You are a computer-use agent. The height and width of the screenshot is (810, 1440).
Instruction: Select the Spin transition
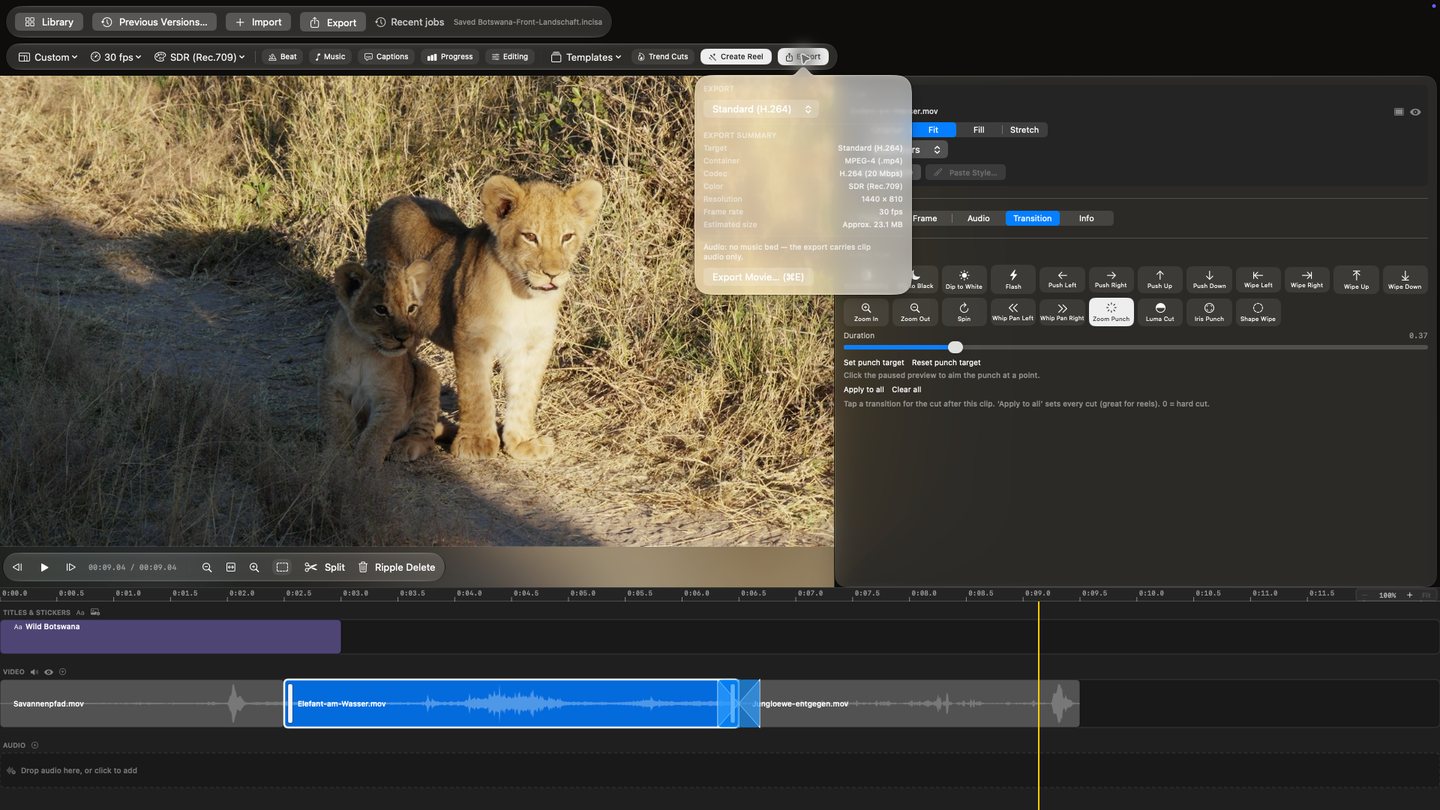click(x=964, y=312)
